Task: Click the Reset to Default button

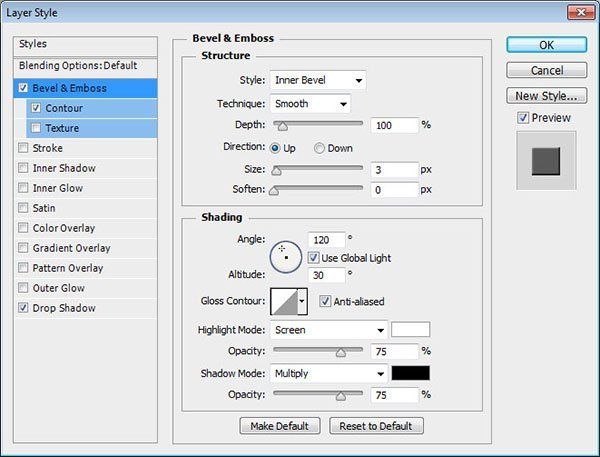Action: 377,426
